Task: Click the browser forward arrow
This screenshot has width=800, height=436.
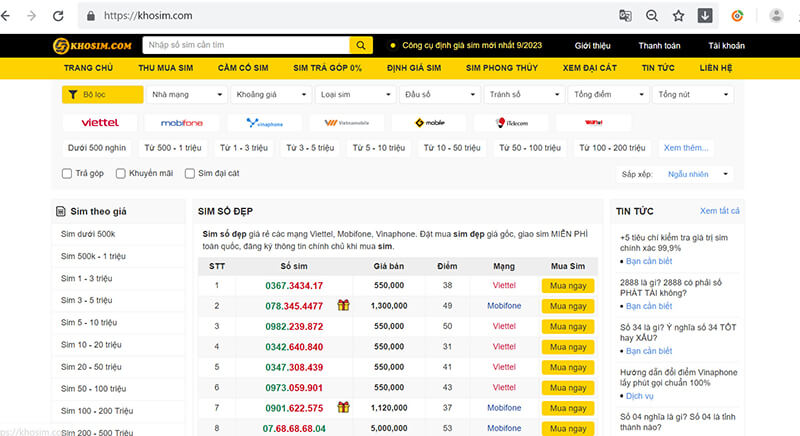Action: (32, 16)
